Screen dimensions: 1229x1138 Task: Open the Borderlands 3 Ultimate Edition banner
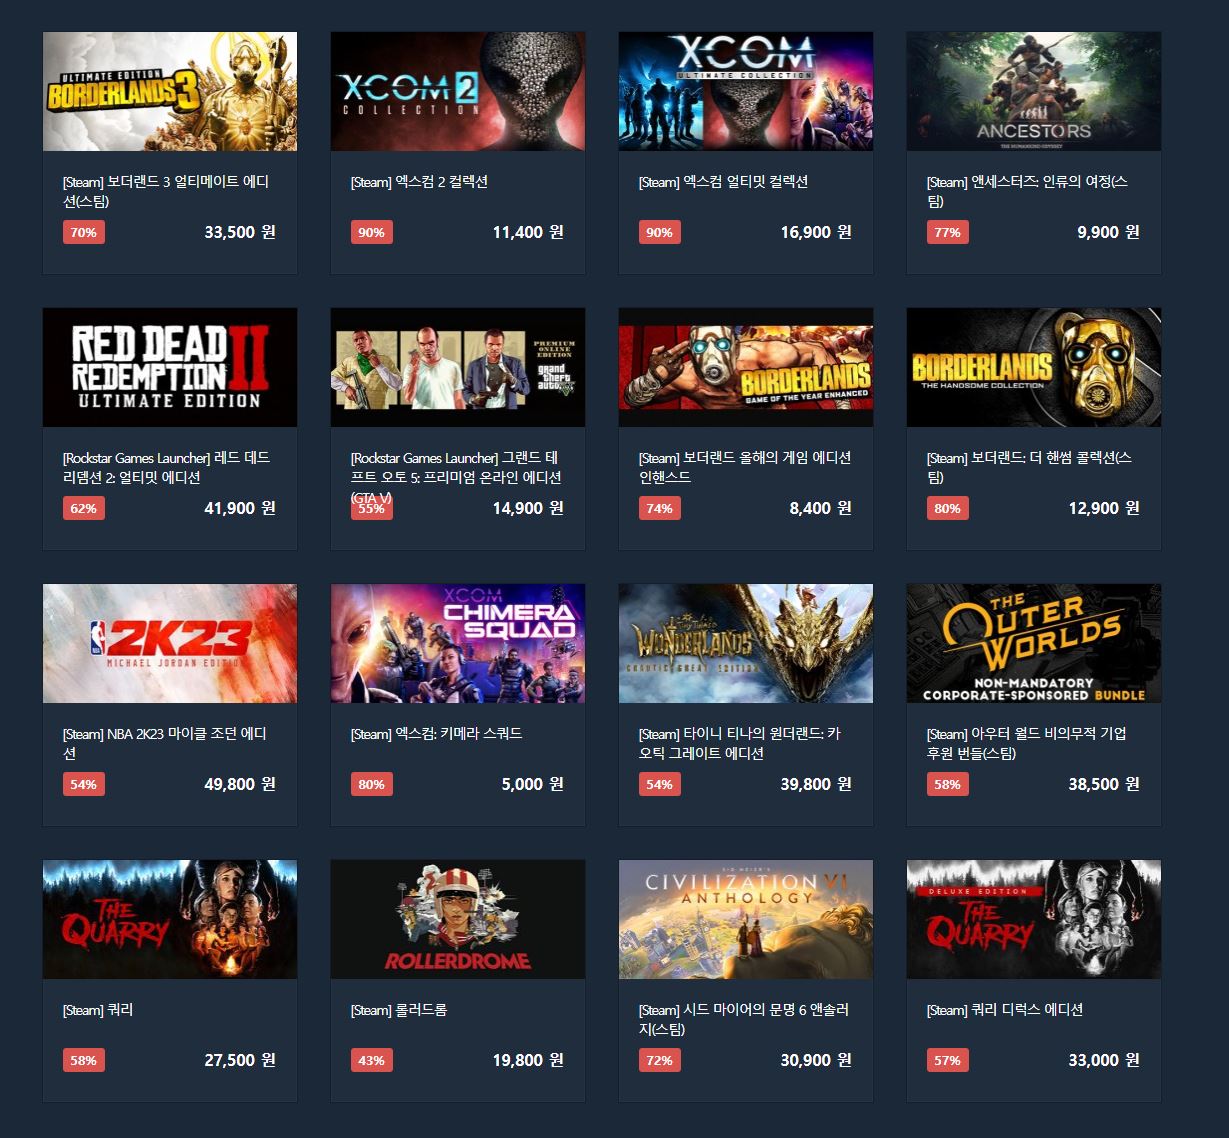pyautogui.click(x=170, y=92)
